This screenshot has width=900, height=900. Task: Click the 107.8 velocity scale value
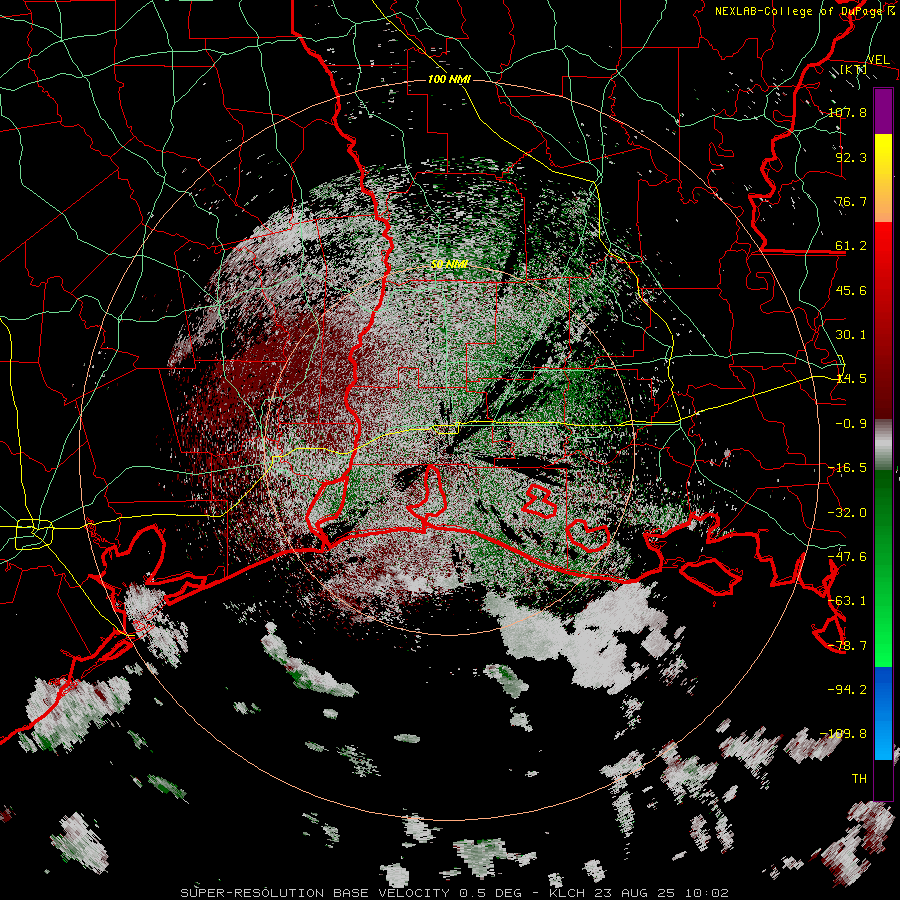[x=847, y=112]
